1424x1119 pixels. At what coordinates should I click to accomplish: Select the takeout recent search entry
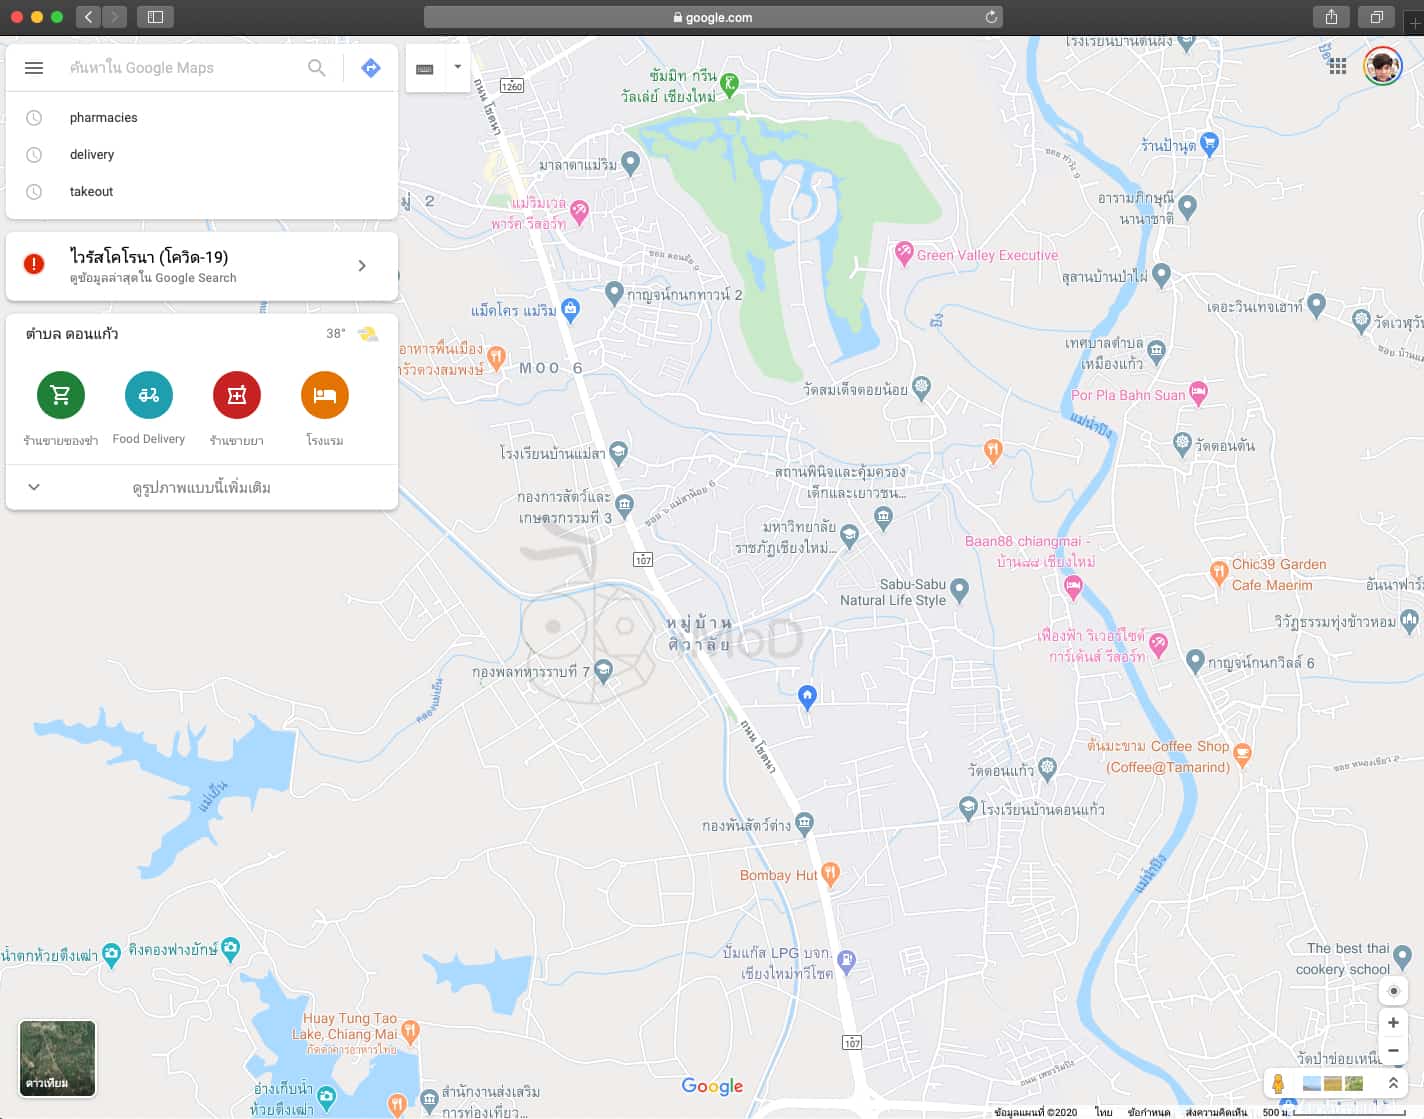90,191
